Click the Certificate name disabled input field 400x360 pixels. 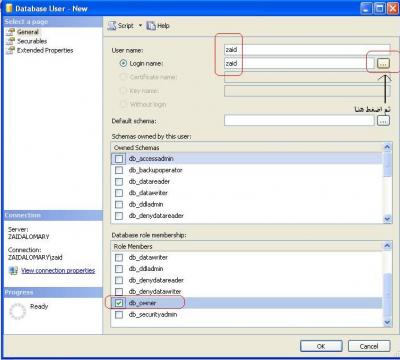307,77
